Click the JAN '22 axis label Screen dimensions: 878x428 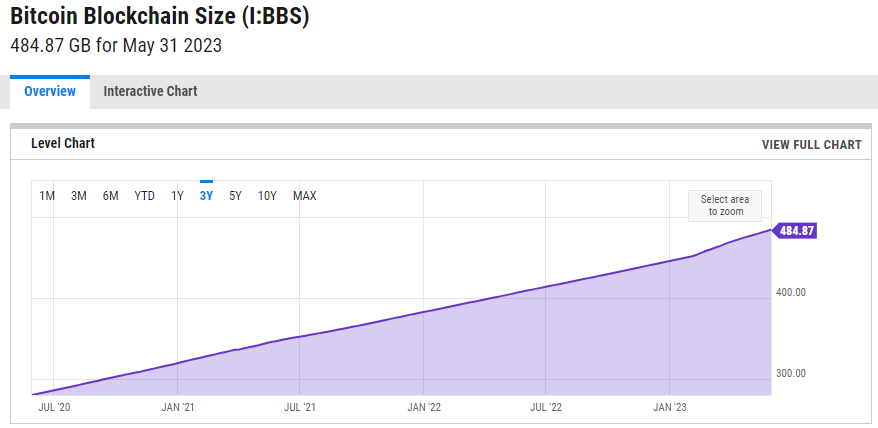pos(424,407)
